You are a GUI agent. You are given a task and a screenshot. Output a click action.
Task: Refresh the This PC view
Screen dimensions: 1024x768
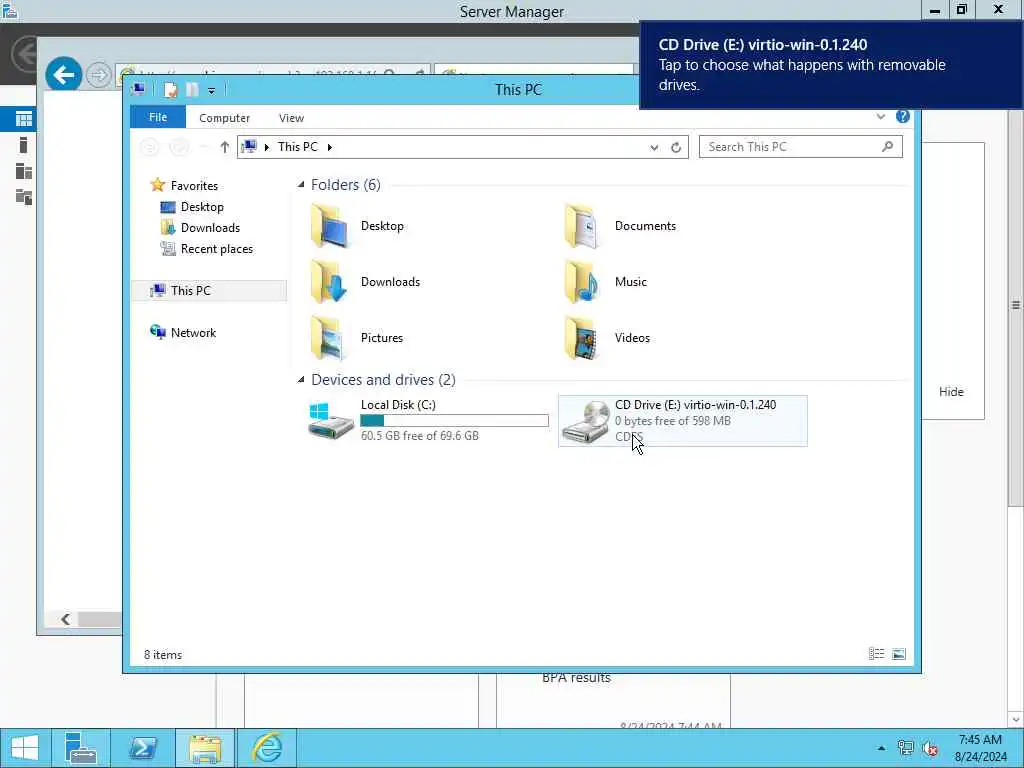tap(676, 148)
